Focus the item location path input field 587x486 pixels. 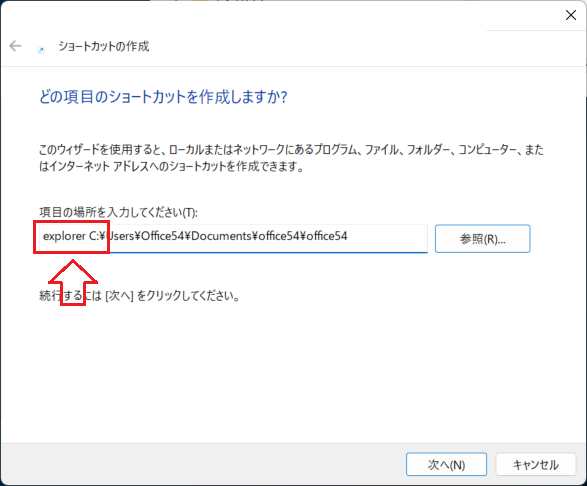[x=233, y=238]
